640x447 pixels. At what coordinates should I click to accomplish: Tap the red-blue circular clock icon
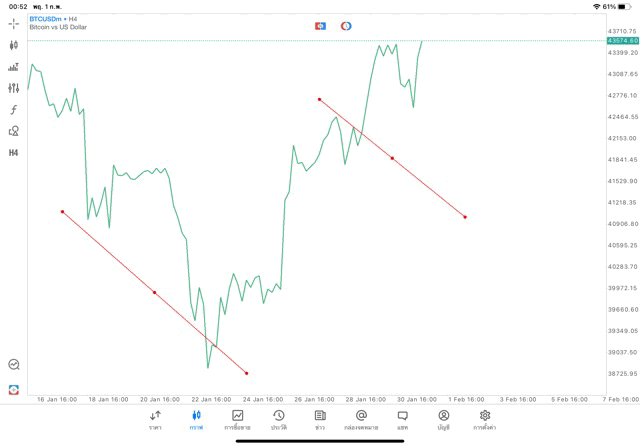pos(346,25)
